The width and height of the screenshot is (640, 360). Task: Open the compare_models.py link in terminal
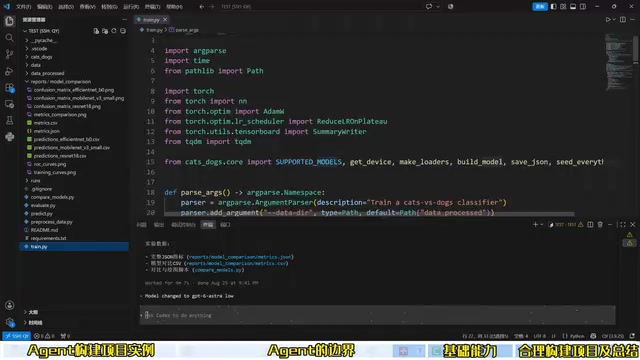218,270
